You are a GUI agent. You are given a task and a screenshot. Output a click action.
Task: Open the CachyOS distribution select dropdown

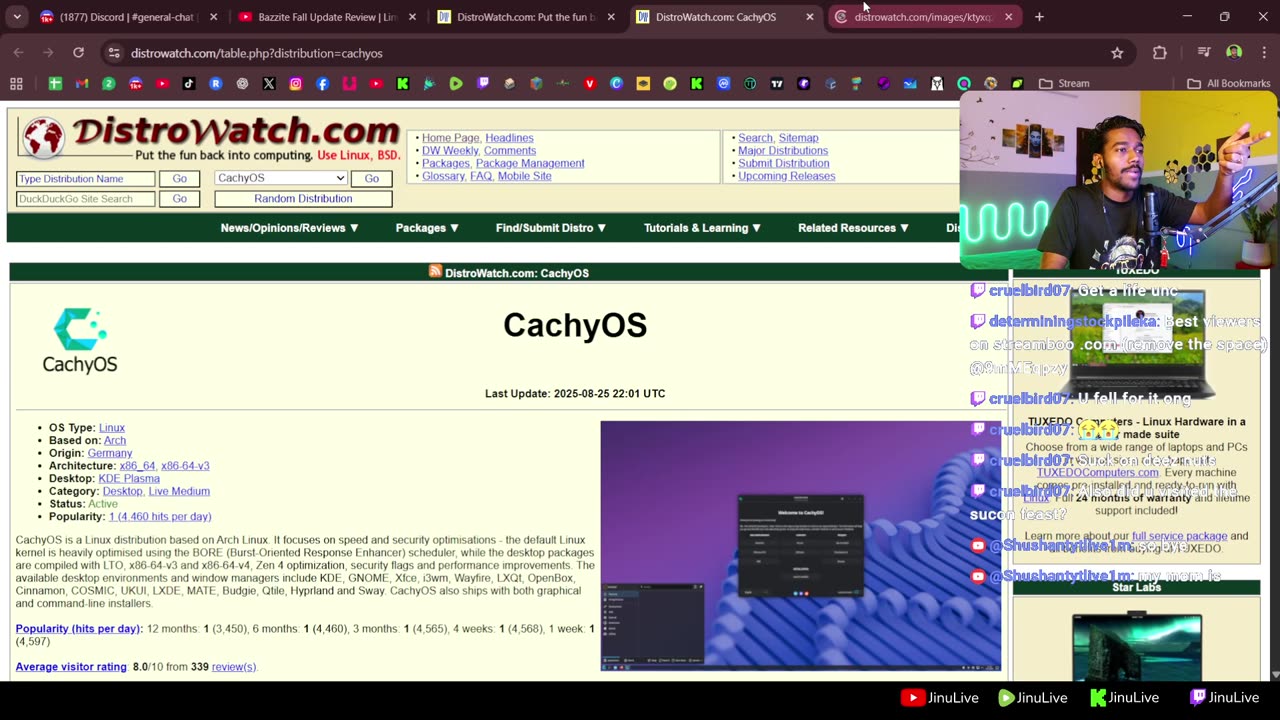(280, 178)
